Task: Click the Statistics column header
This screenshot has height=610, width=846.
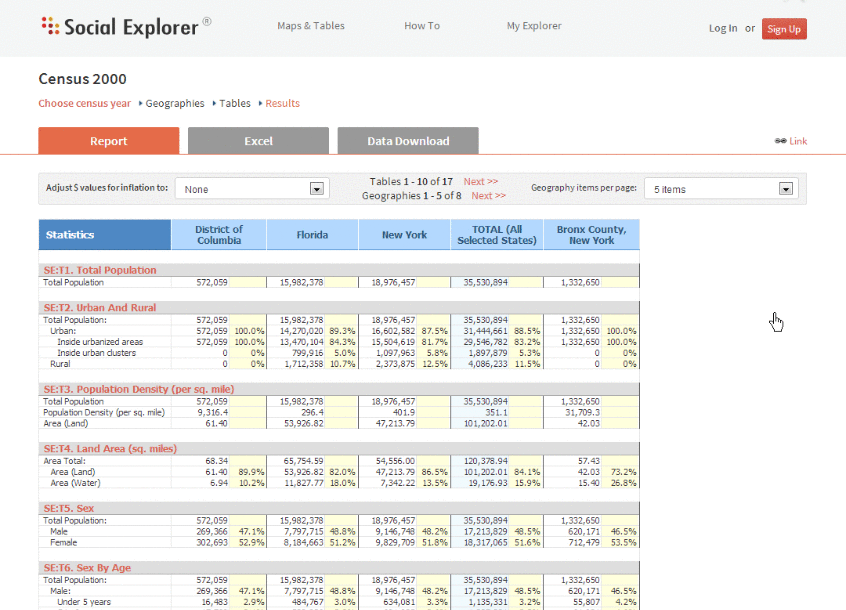Action: 105,235
